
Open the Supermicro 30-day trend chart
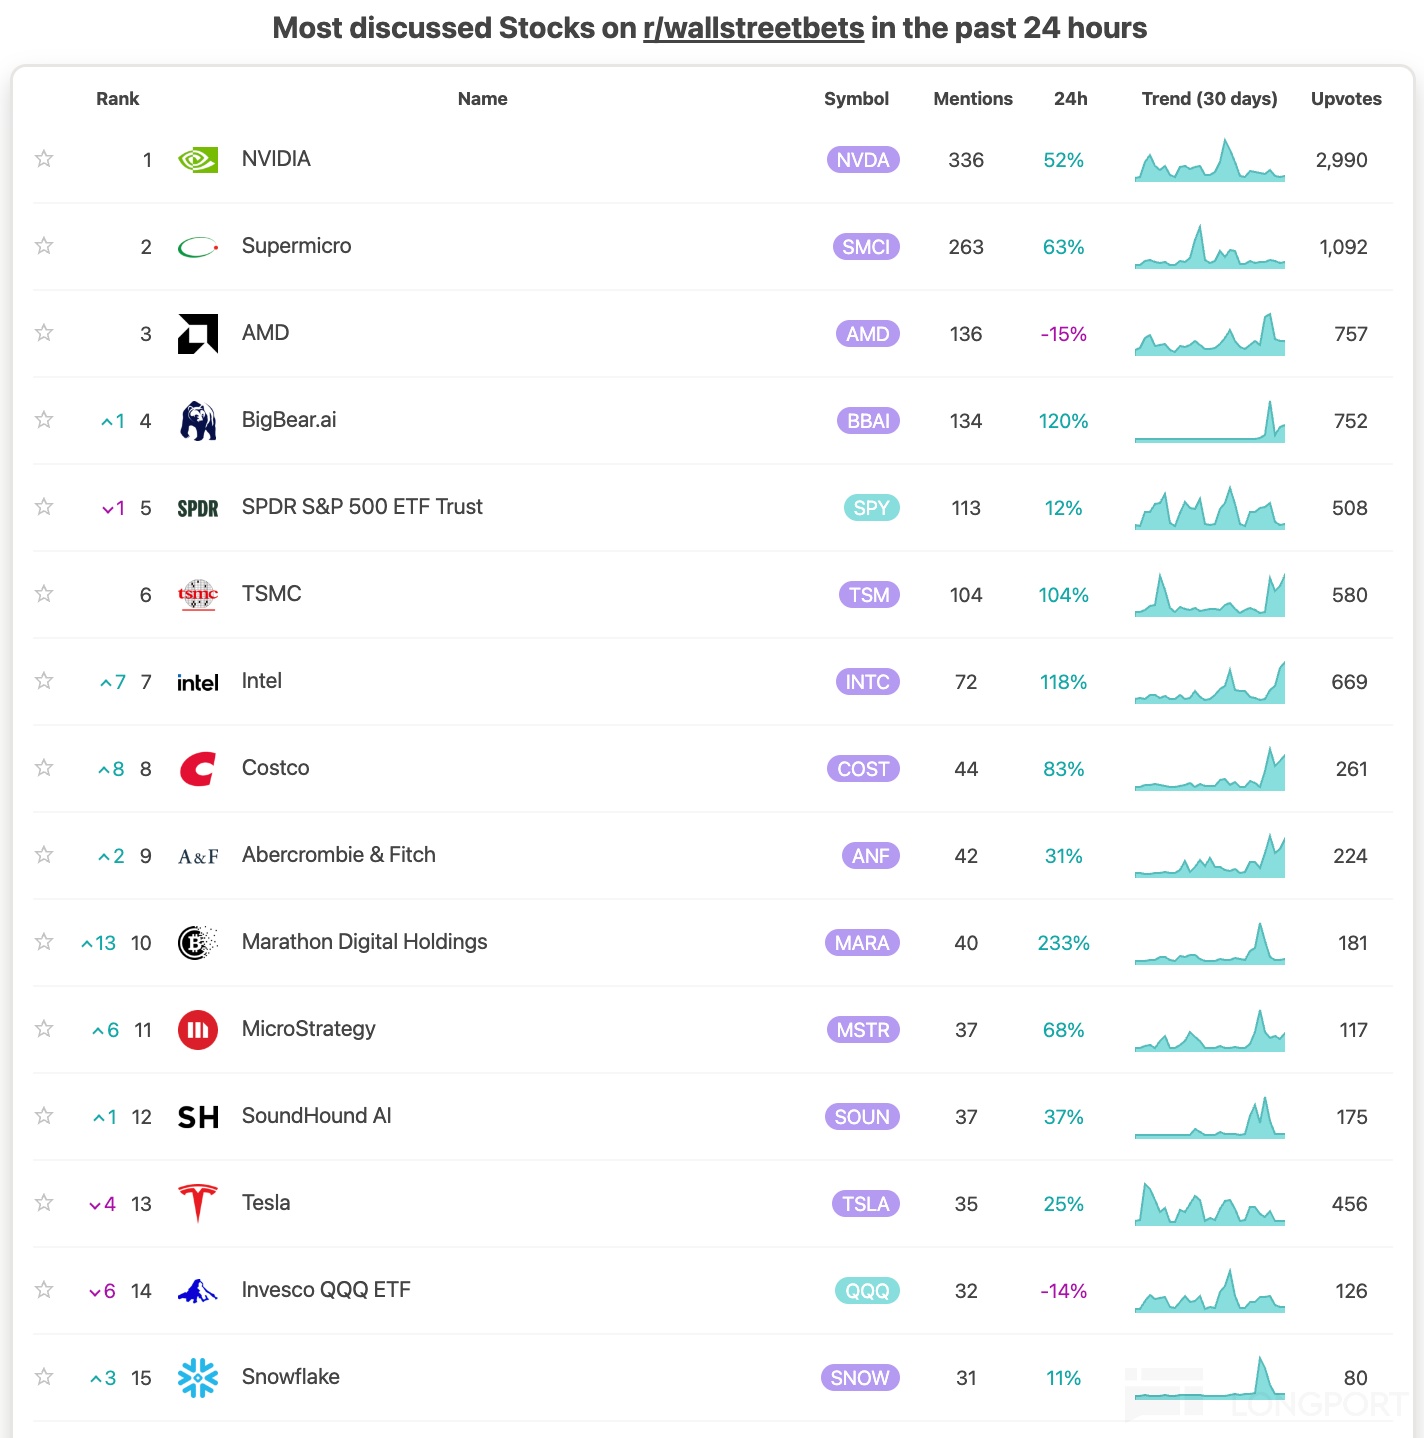[1209, 247]
